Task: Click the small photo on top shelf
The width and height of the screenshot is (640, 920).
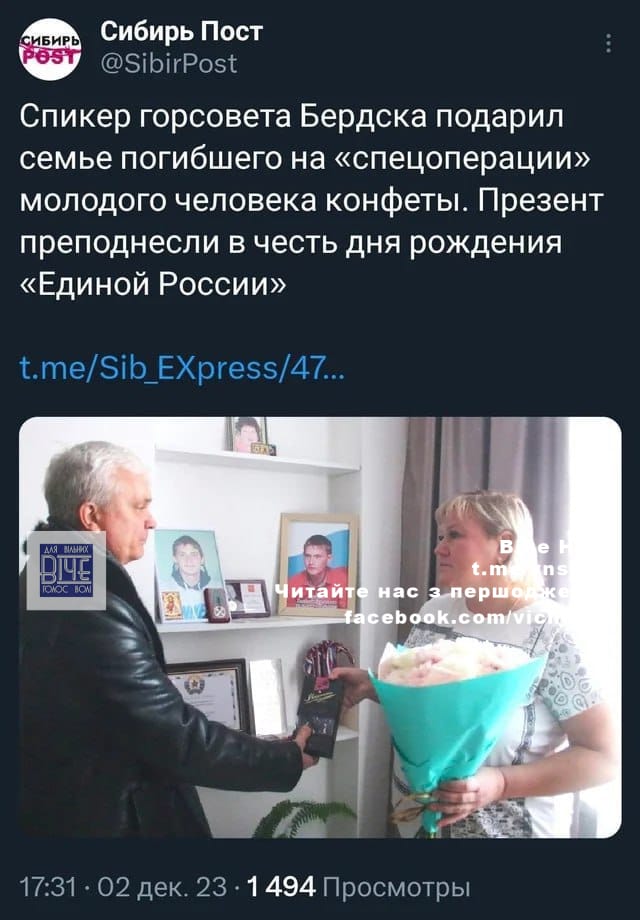Action: pyautogui.click(x=249, y=435)
